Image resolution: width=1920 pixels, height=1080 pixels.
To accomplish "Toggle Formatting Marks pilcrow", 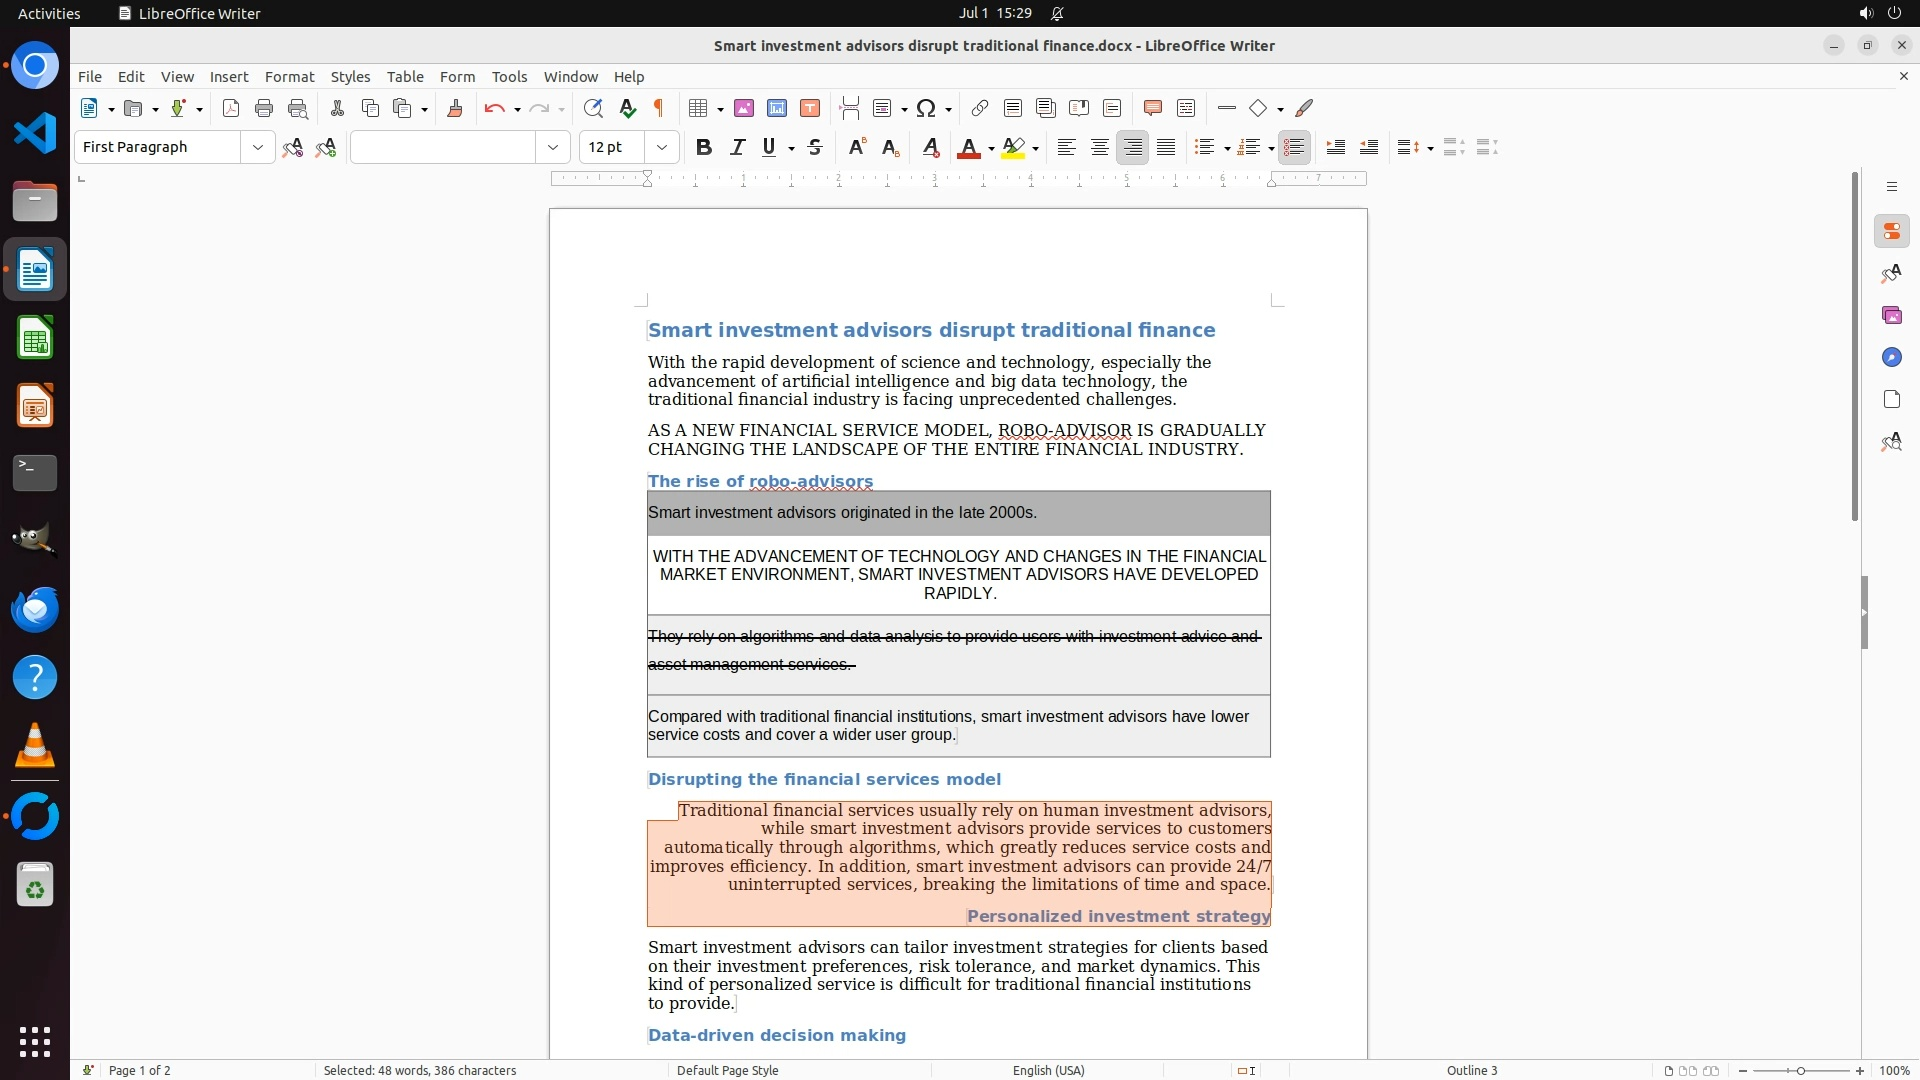I will pyautogui.click(x=659, y=109).
